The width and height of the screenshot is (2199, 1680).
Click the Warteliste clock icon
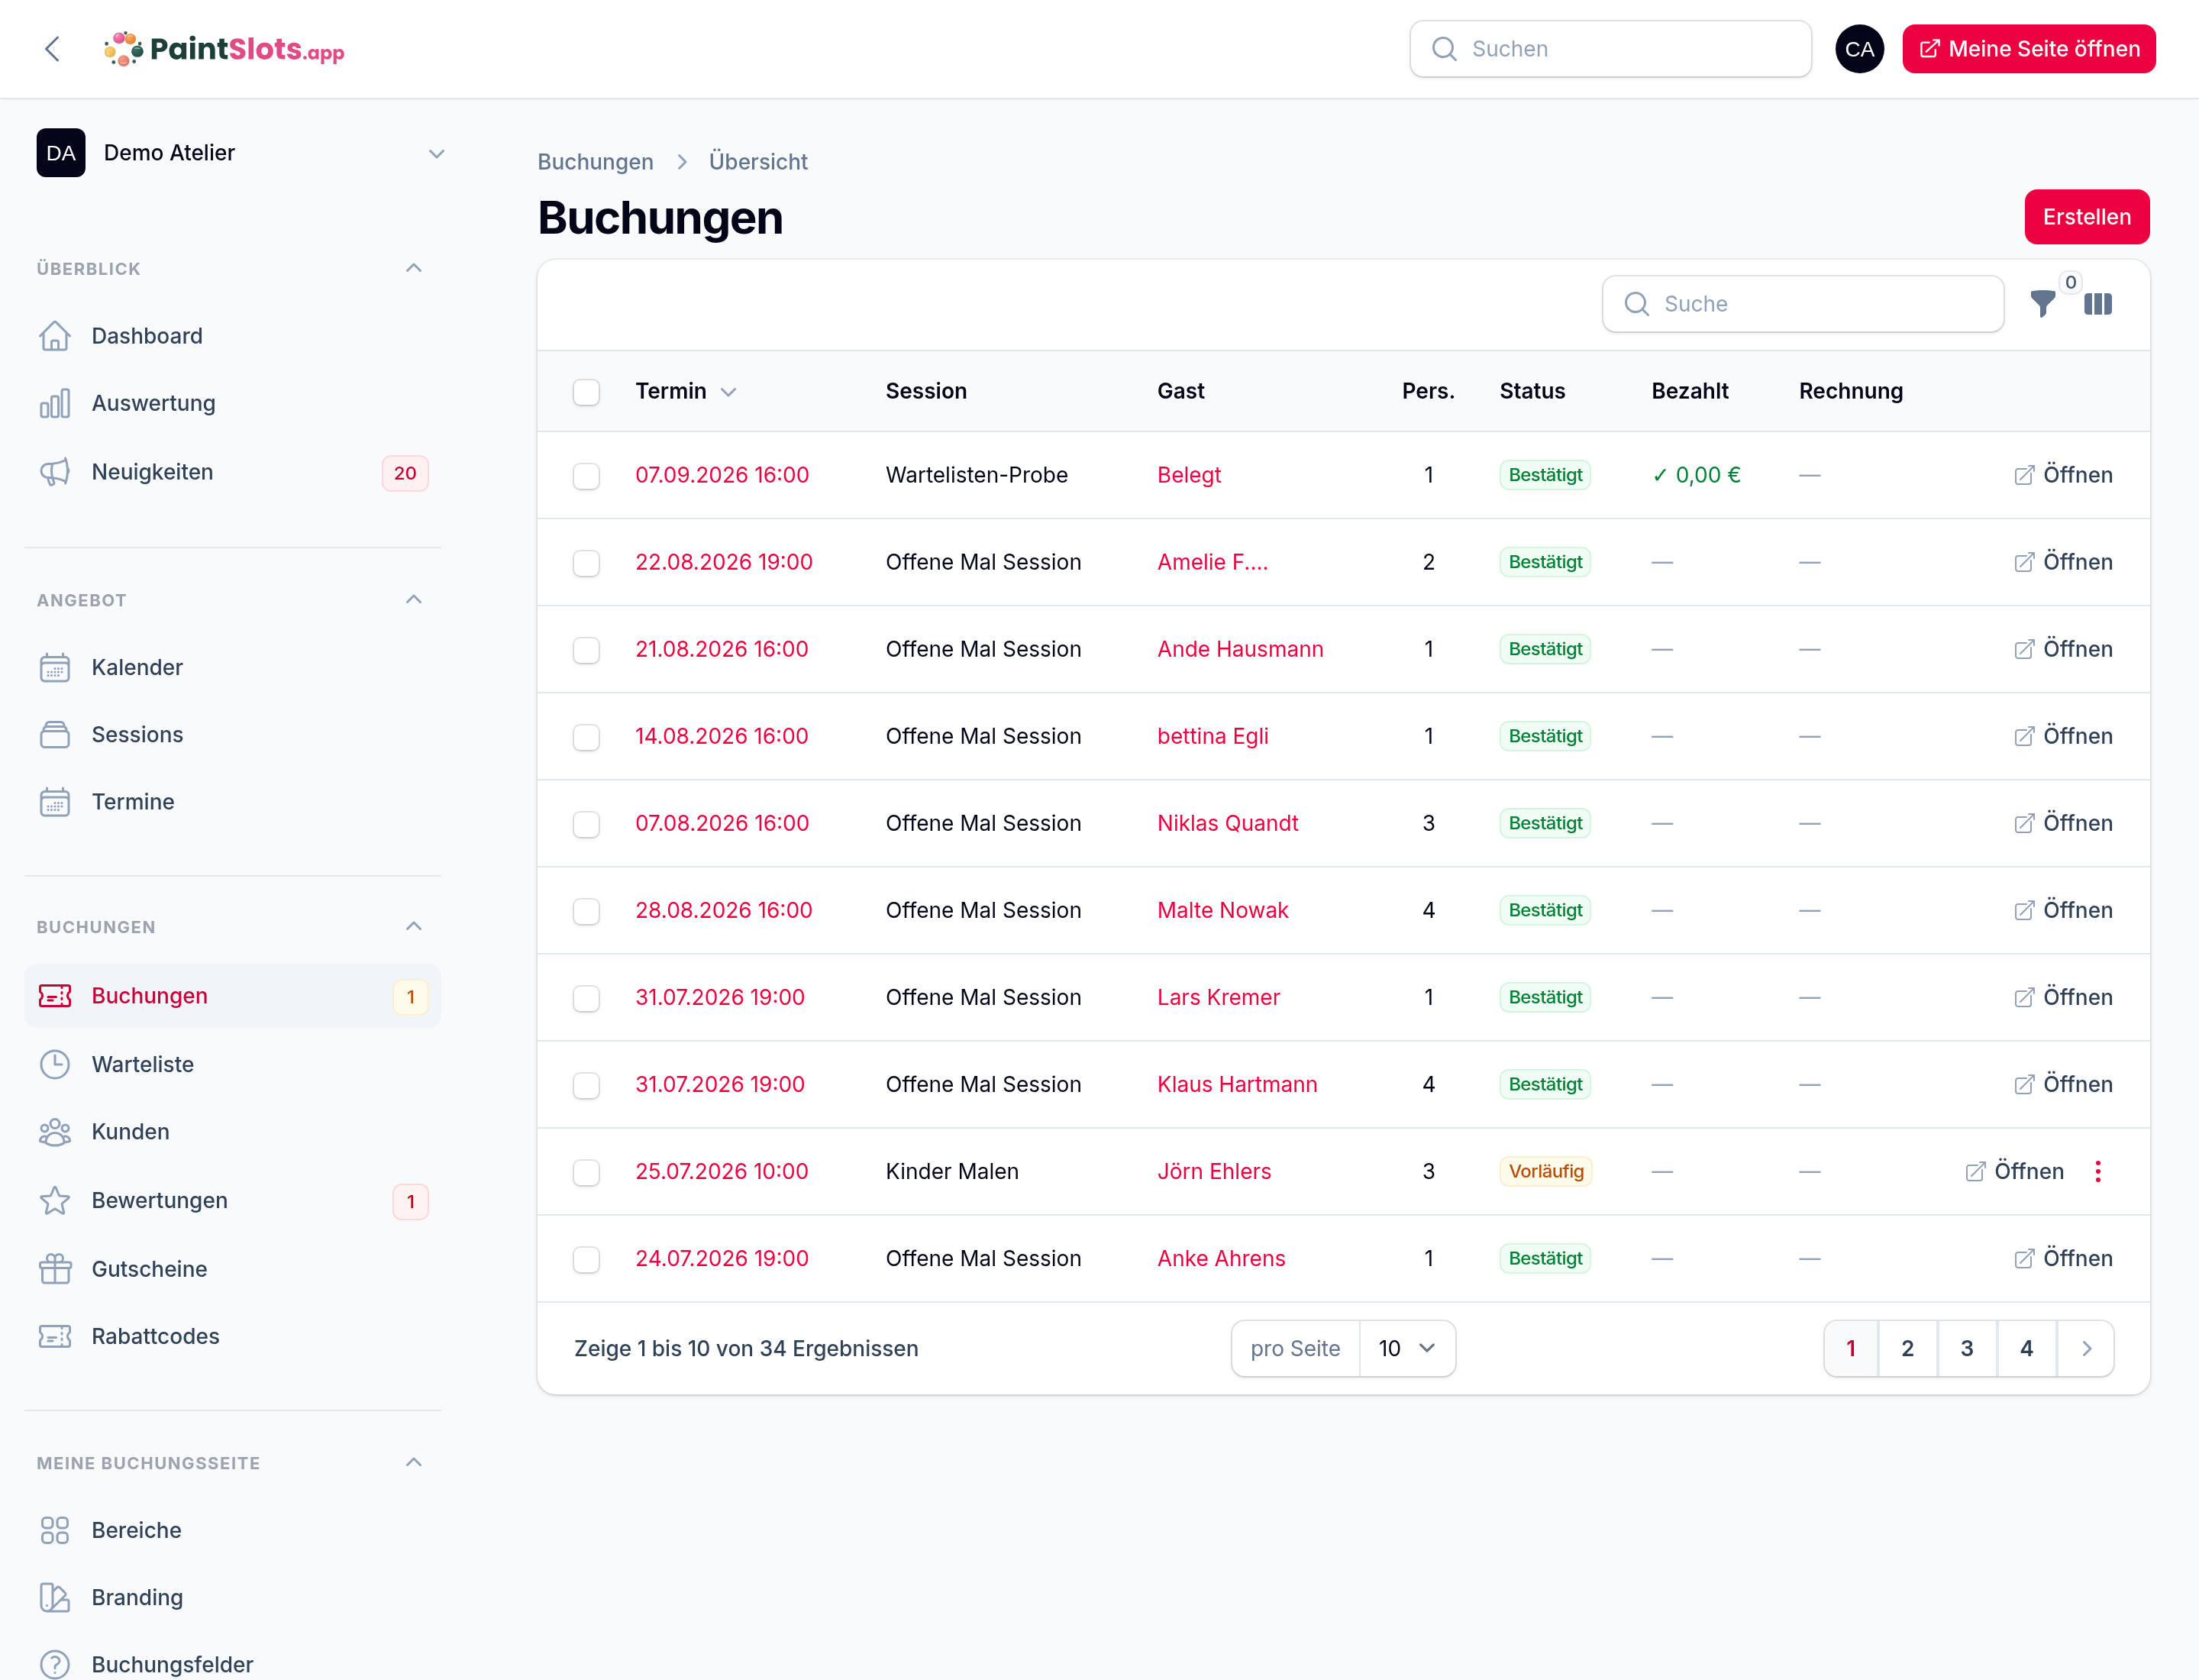click(x=55, y=1064)
